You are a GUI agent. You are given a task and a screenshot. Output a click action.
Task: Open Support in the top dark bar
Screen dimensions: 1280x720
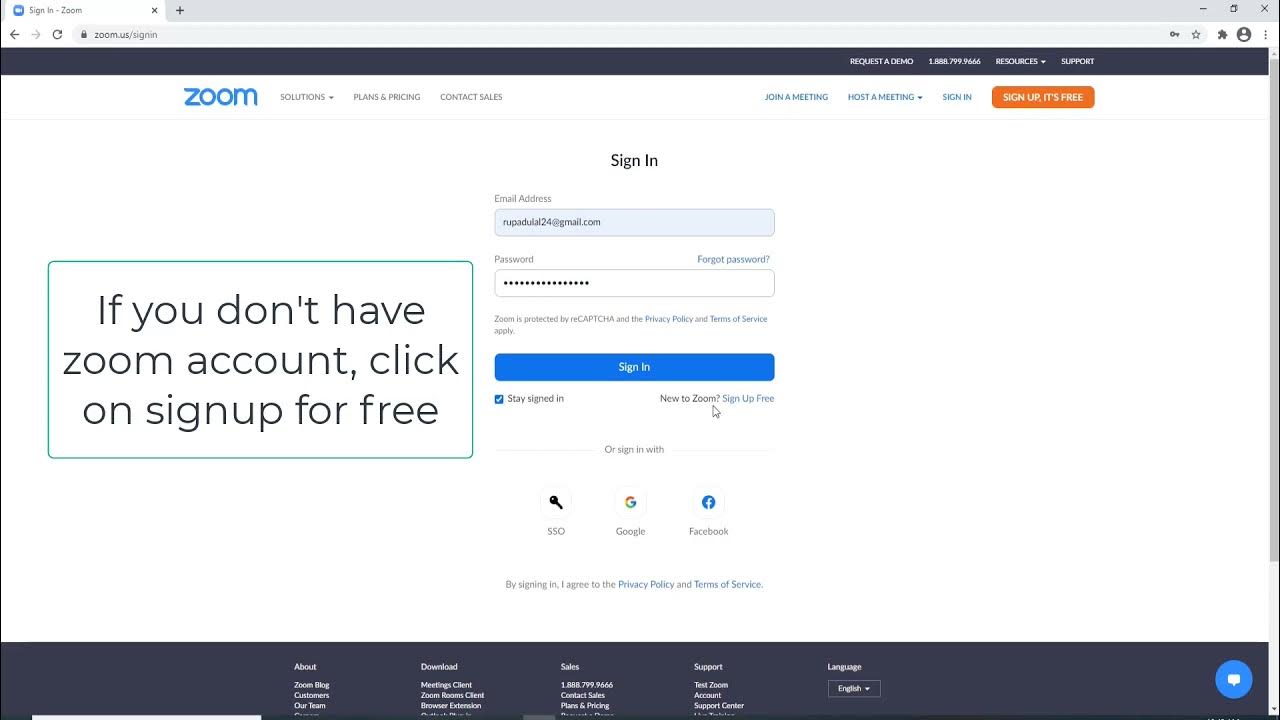point(1077,61)
